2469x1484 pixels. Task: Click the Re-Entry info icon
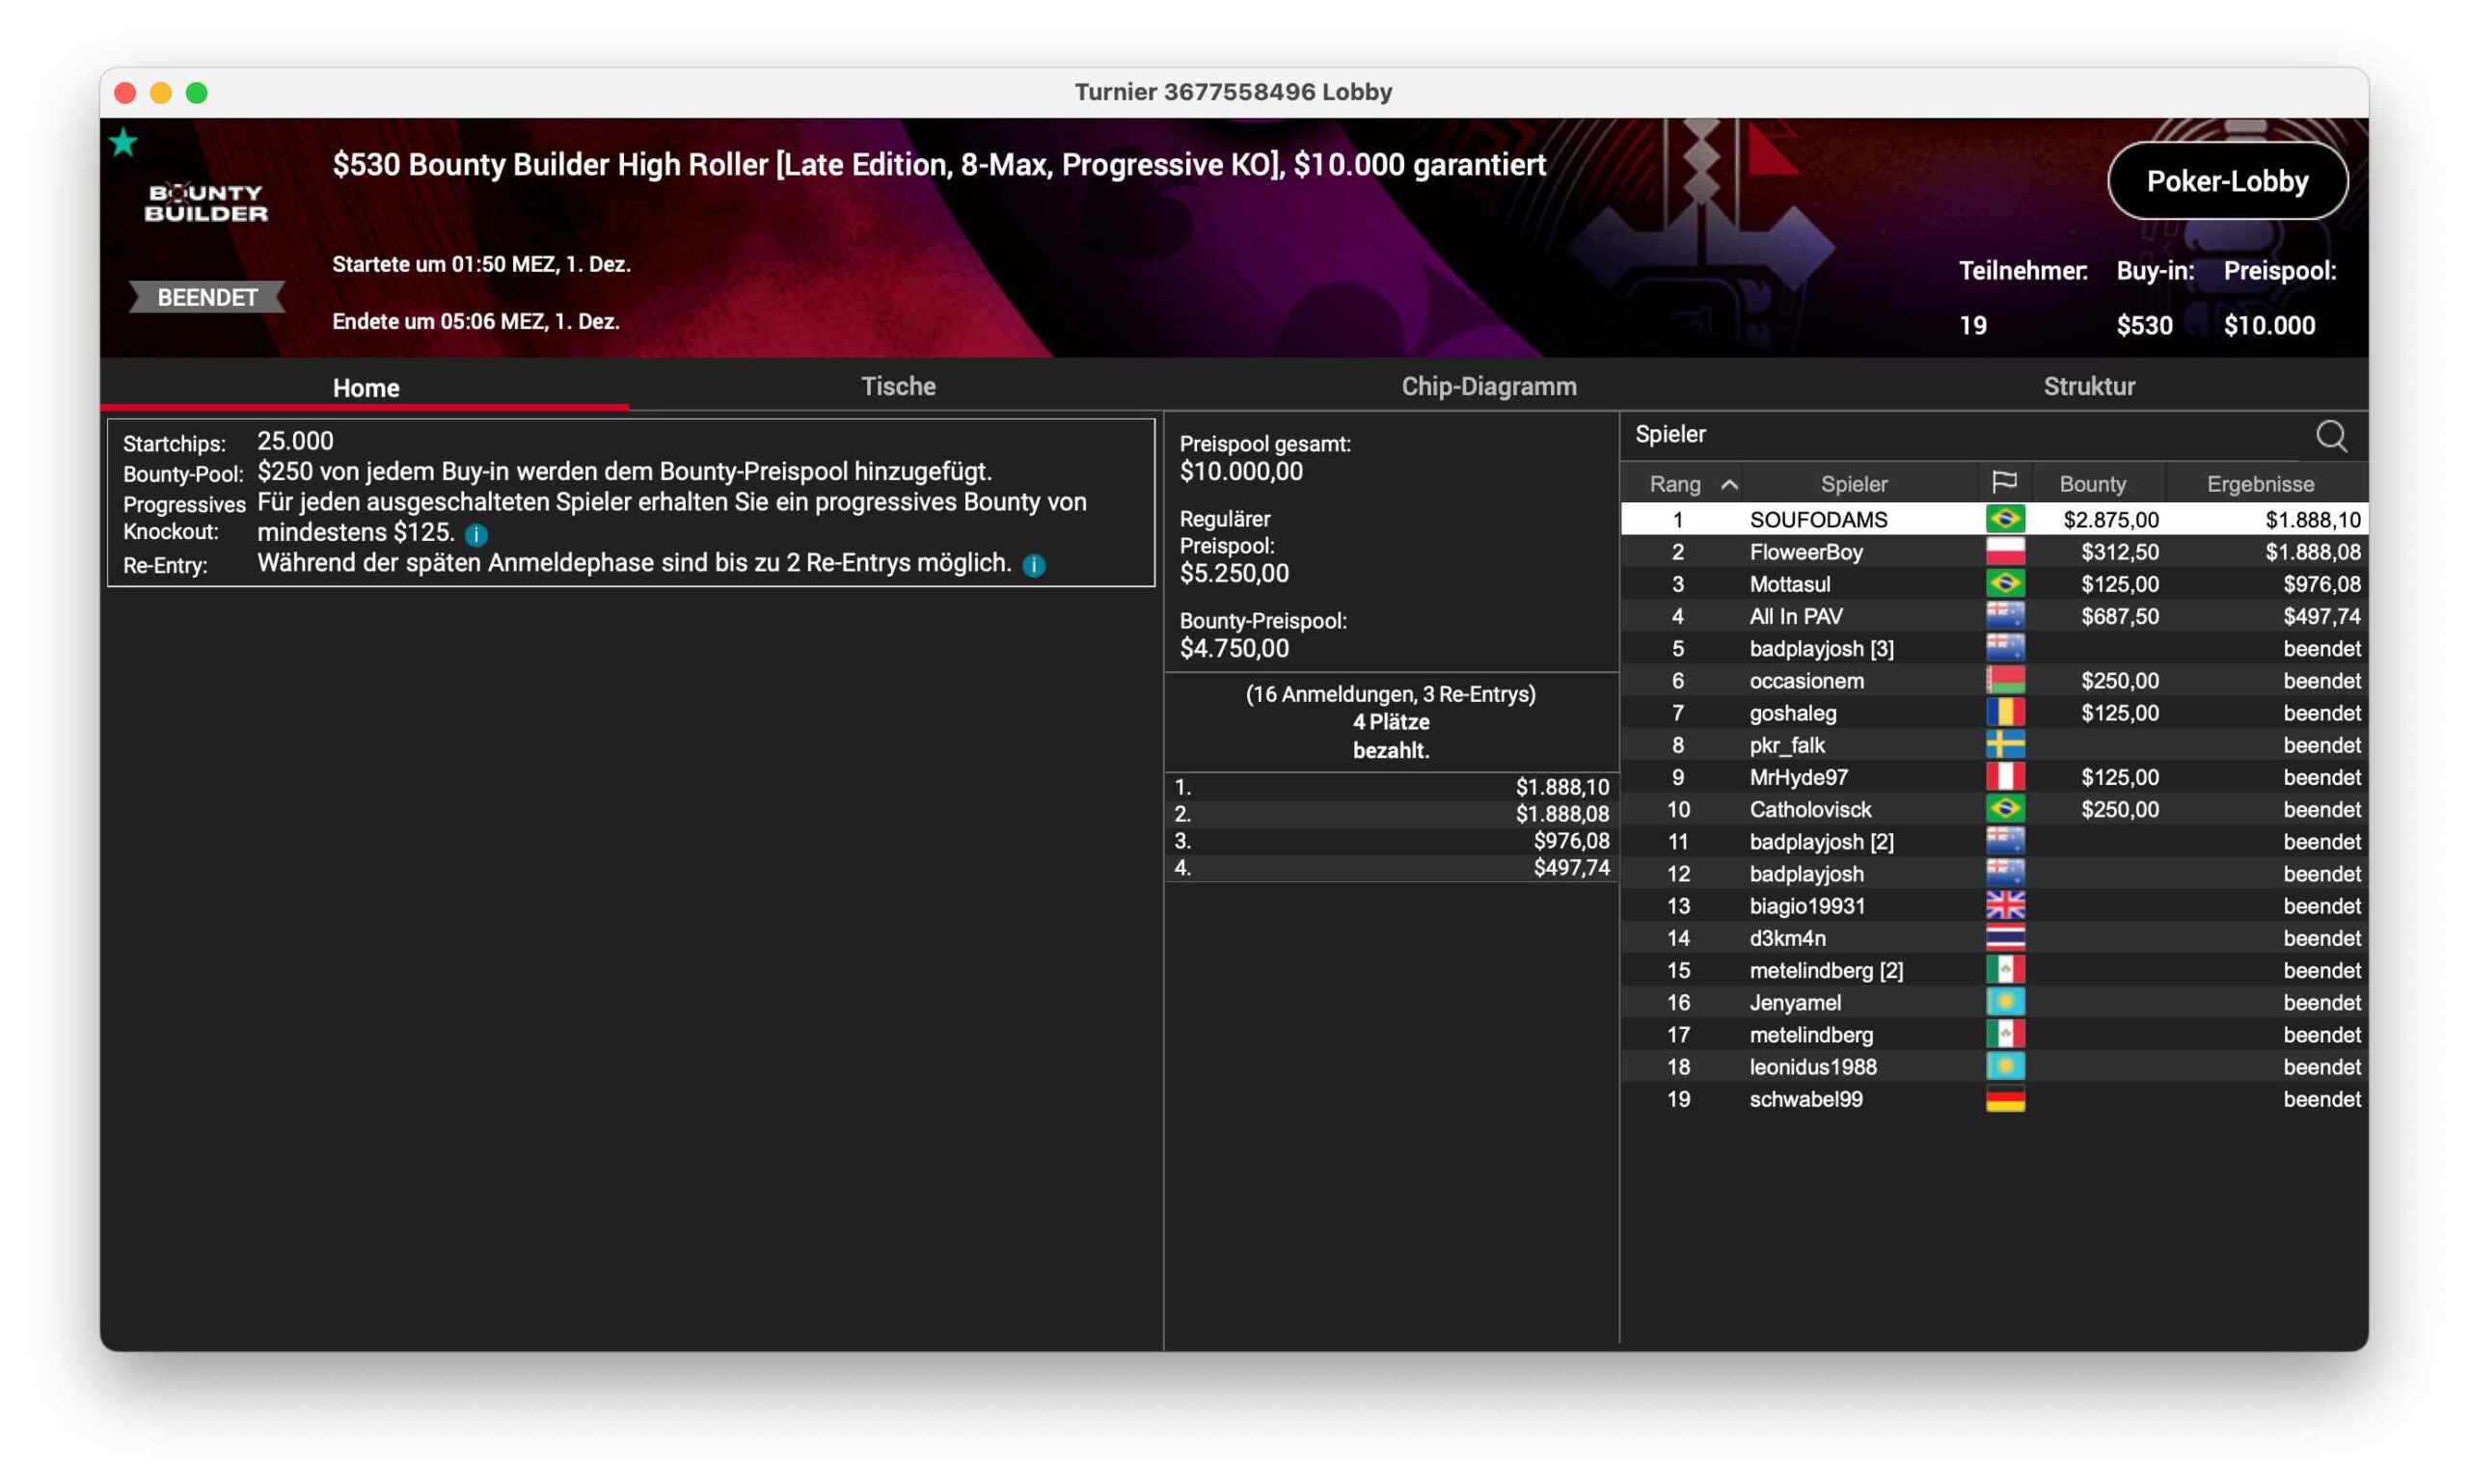(1034, 566)
